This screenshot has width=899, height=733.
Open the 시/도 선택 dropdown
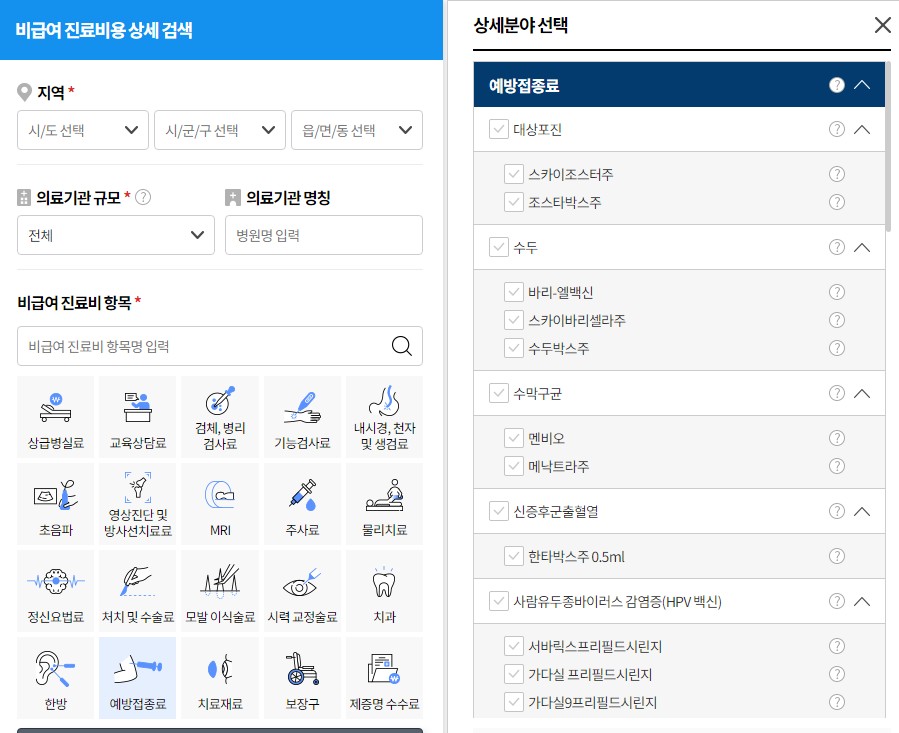(x=83, y=130)
